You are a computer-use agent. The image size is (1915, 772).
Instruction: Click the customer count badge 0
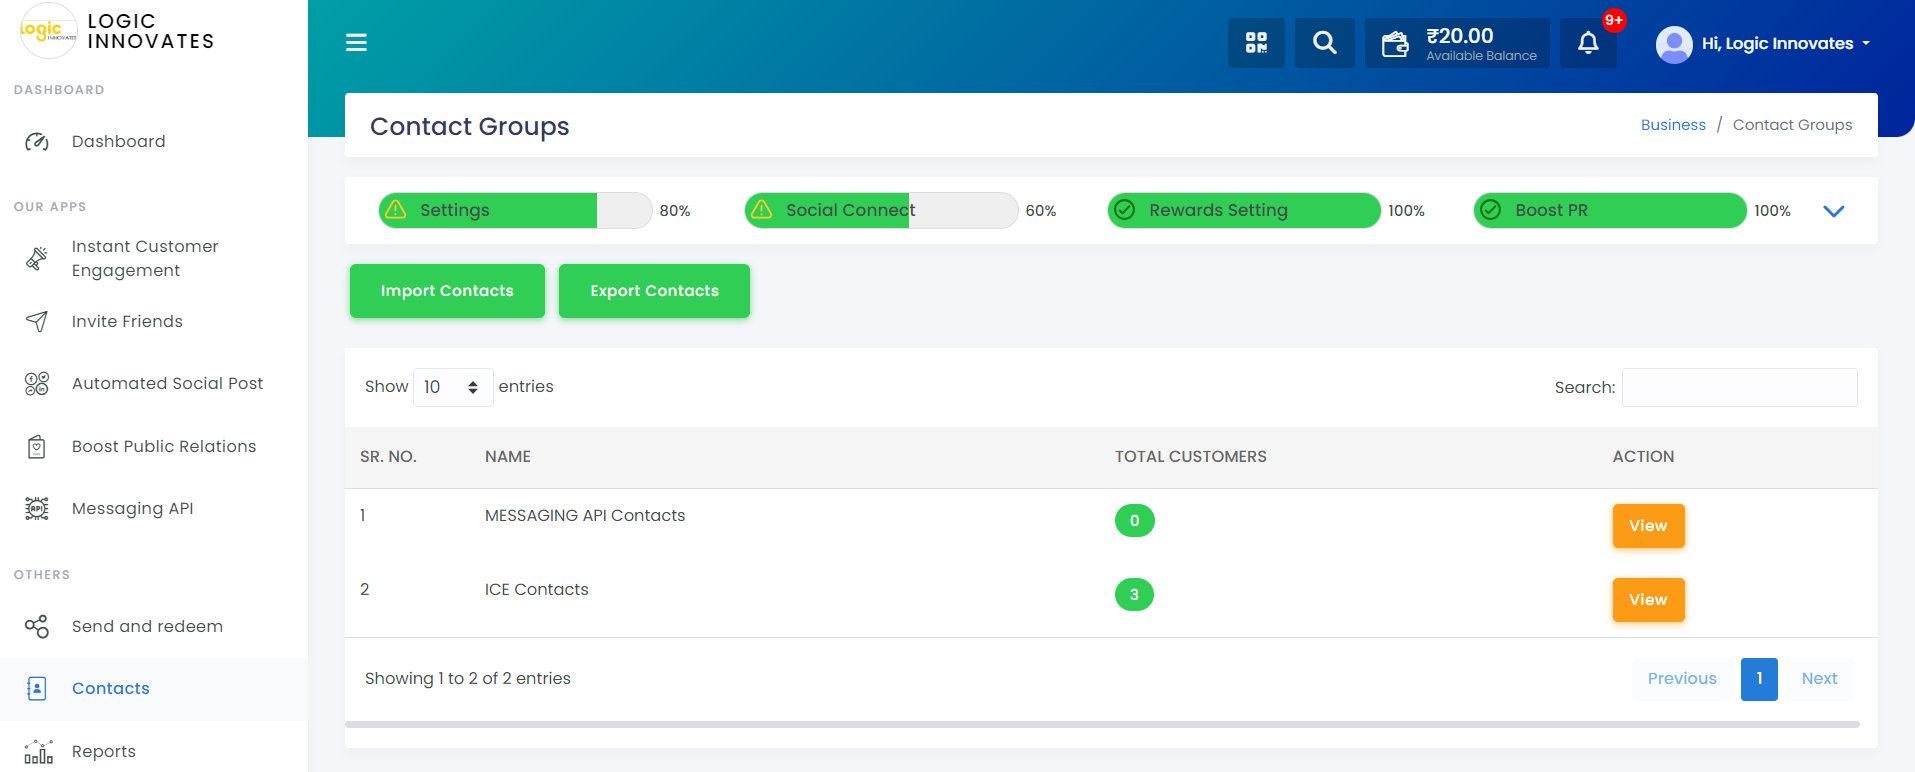click(1134, 521)
